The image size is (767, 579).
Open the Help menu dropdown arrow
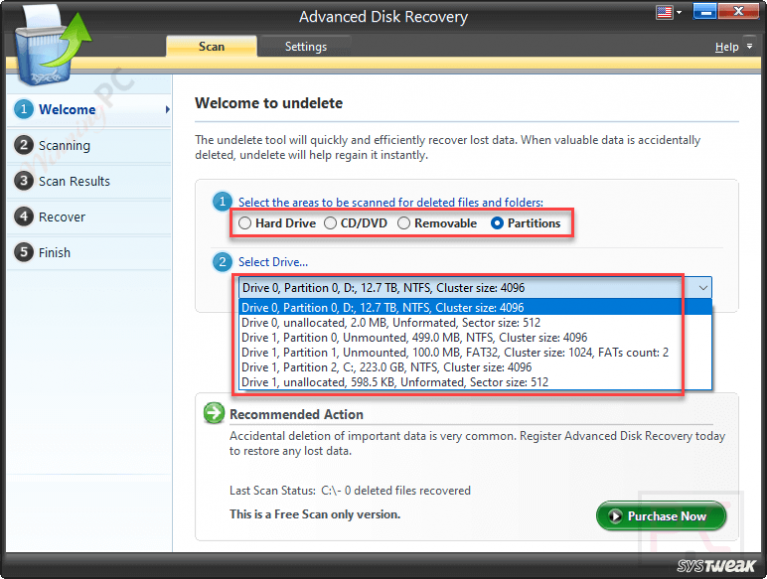tap(749, 46)
